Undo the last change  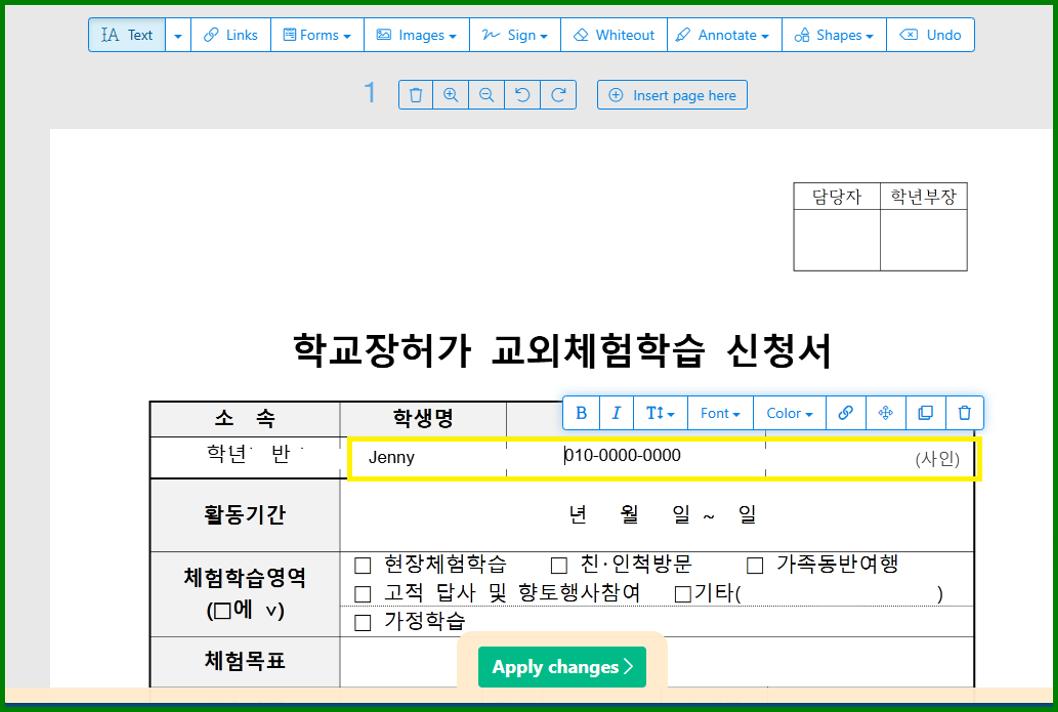931,34
